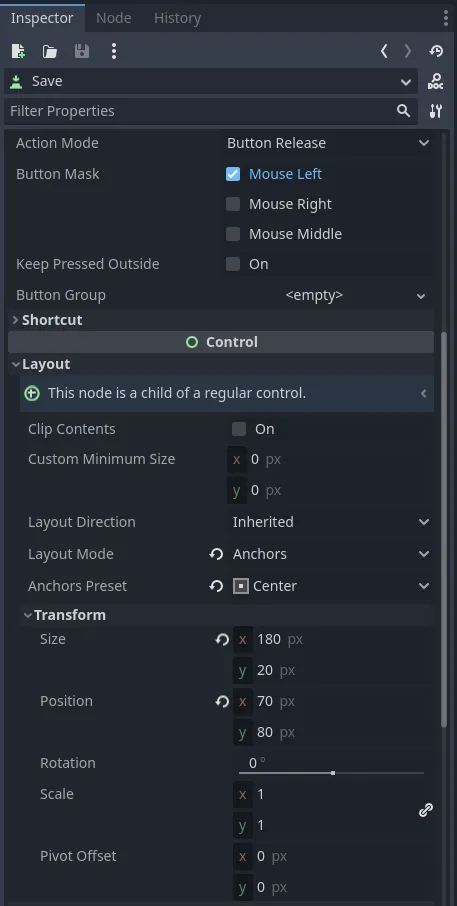Image resolution: width=457 pixels, height=906 pixels.
Task: Click the property display tools icon
Action: pyautogui.click(x=436, y=111)
